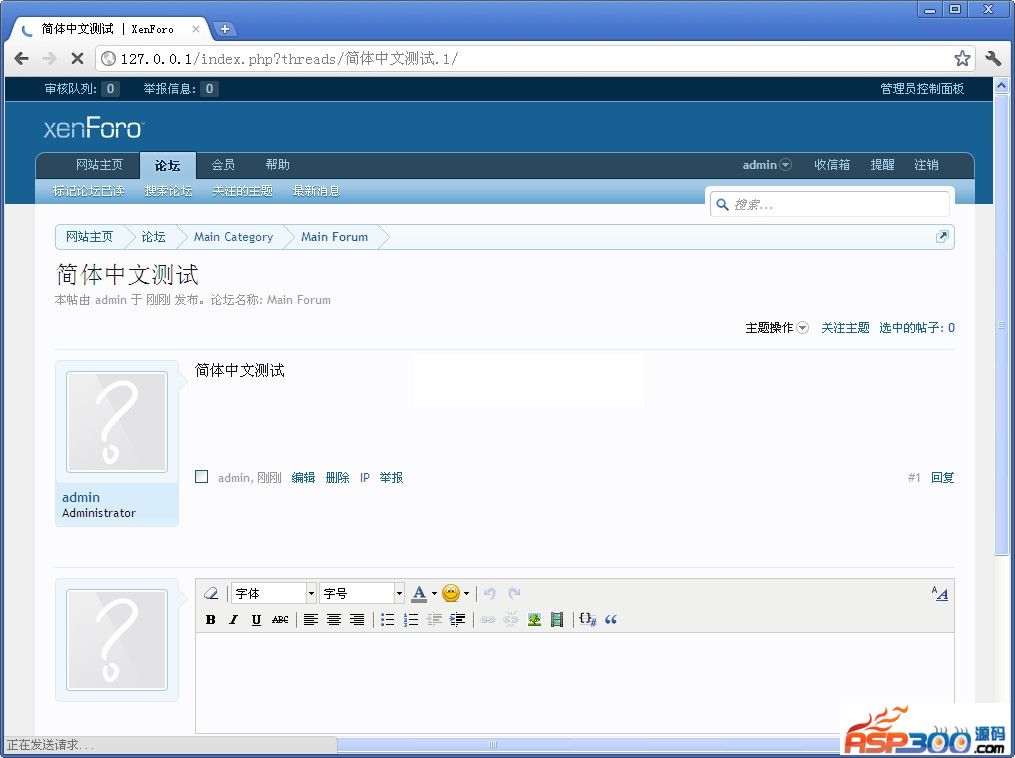Click 关注的主题 sub-navigation link
This screenshot has width=1015, height=758.
tap(242, 191)
